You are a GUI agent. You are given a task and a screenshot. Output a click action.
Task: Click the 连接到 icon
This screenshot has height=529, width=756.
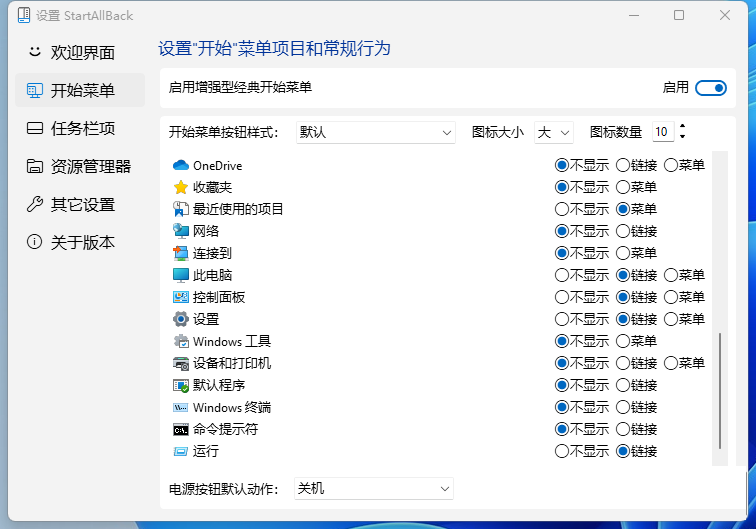(x=181, y=253)
